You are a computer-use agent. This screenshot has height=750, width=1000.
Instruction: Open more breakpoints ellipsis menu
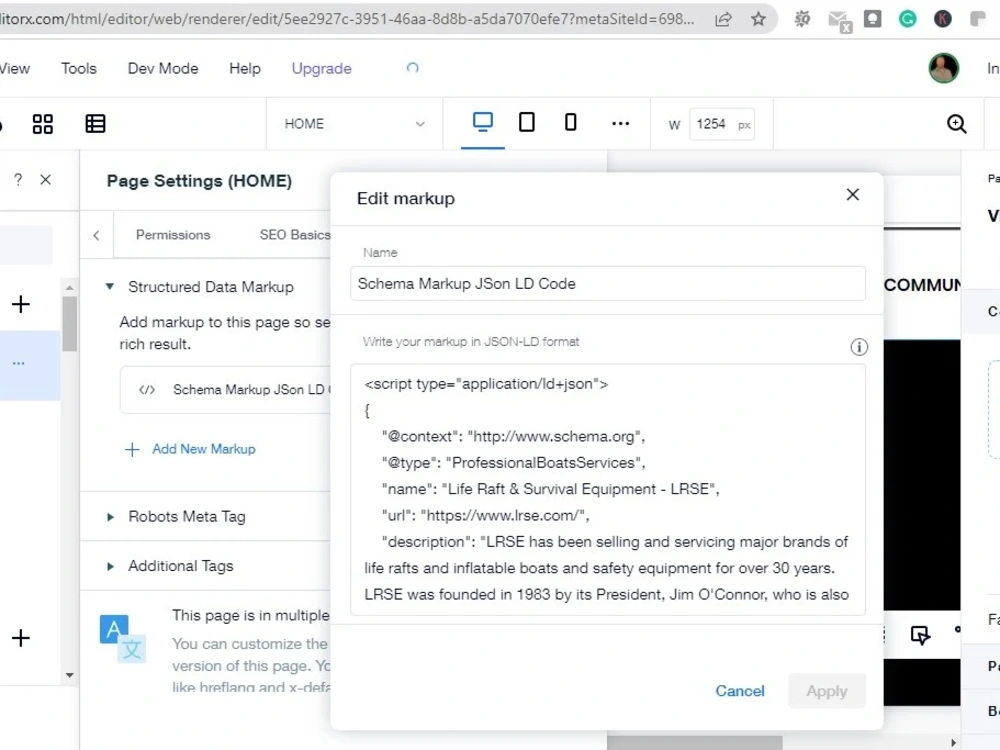click(621, 123)
